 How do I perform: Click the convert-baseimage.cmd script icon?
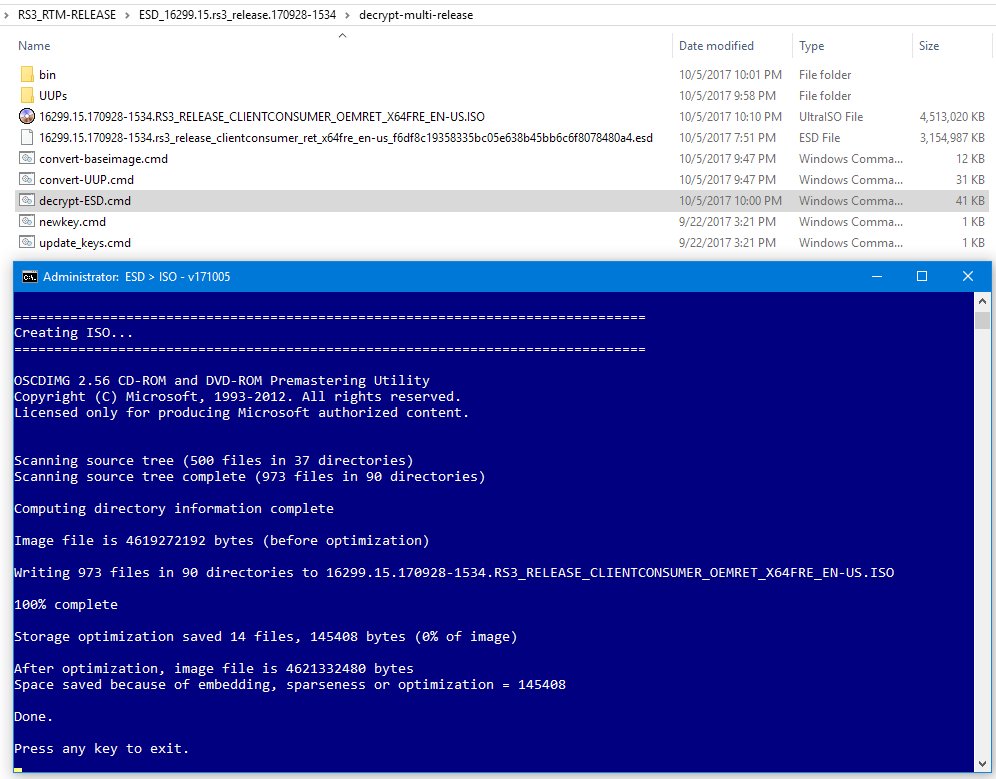pyautogui.click(x=27, y=158)
